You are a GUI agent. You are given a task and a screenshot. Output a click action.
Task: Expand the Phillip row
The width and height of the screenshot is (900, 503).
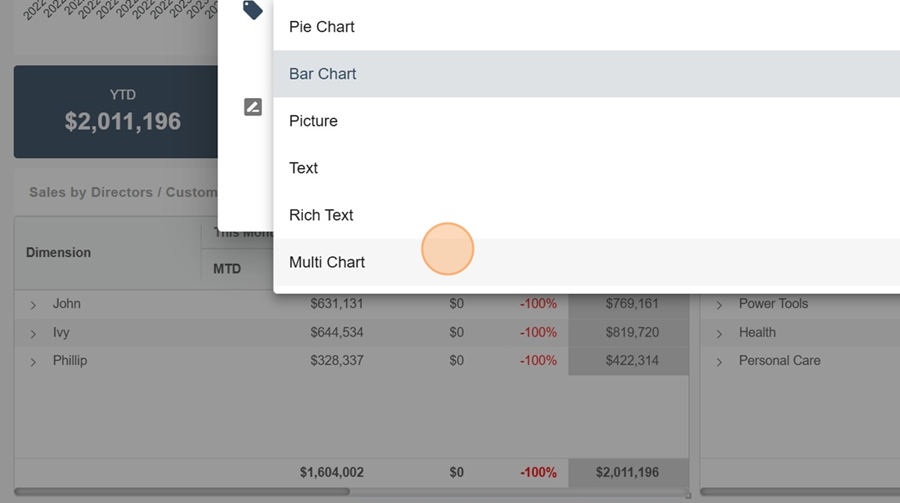tap(33, 361)
